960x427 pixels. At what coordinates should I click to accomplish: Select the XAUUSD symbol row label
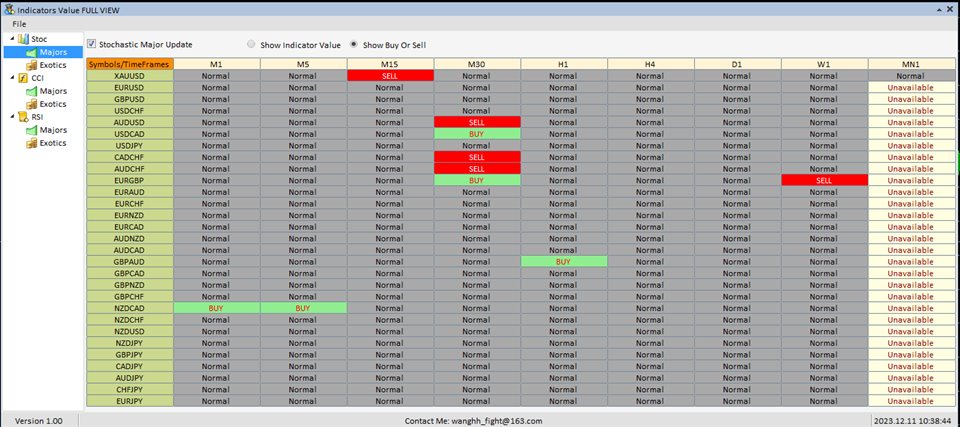[x=130, y=76]
